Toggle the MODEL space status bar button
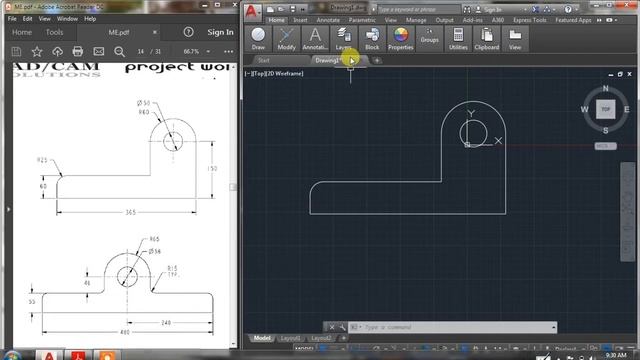The width and height of the screenshot is (640, 360). (x=304, y=349)
